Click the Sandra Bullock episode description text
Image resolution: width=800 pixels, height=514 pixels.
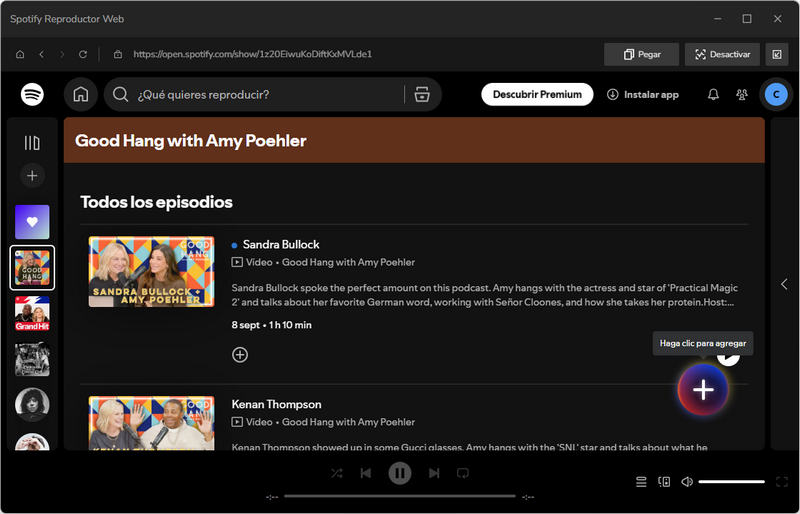click(485, 295)
